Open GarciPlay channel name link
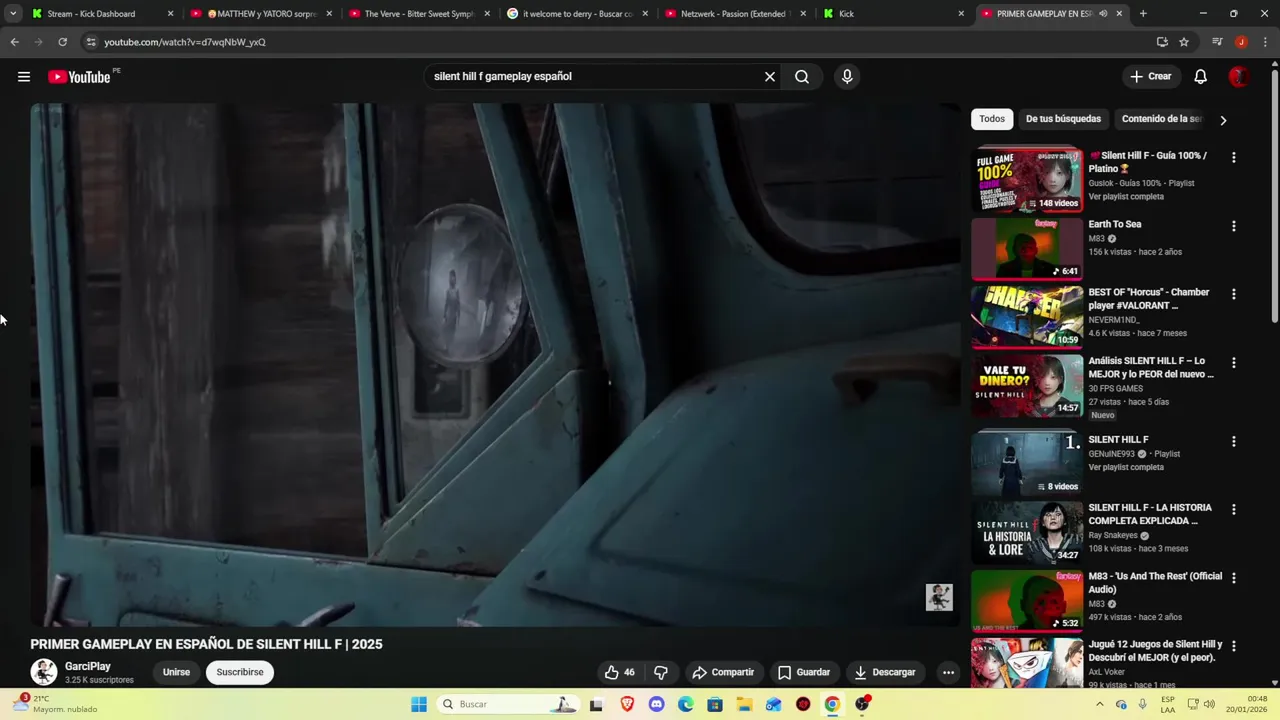This screenshot has width=1280, height=720. click(x=88, y=666)
